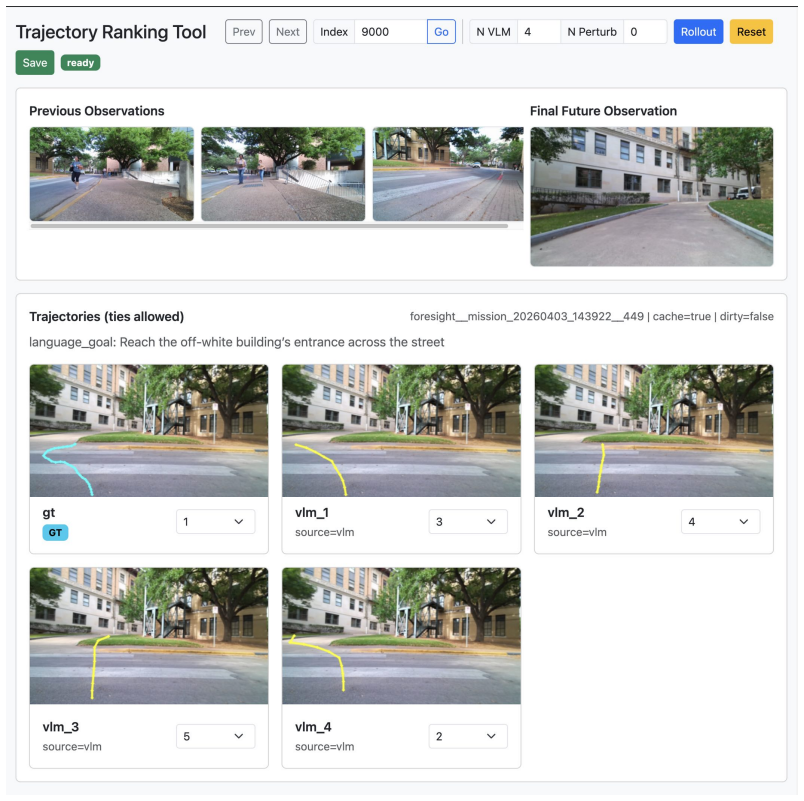
Task: Save the current rankings
Action: (x=35, y=63)
